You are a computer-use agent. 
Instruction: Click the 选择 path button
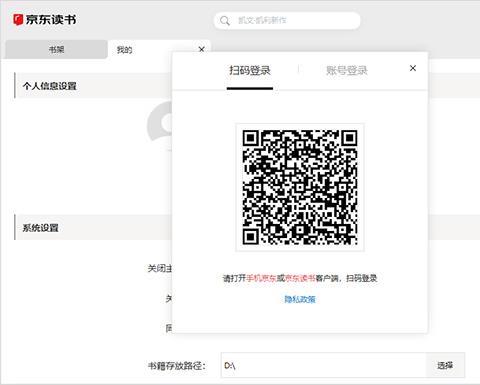[445, 365]
